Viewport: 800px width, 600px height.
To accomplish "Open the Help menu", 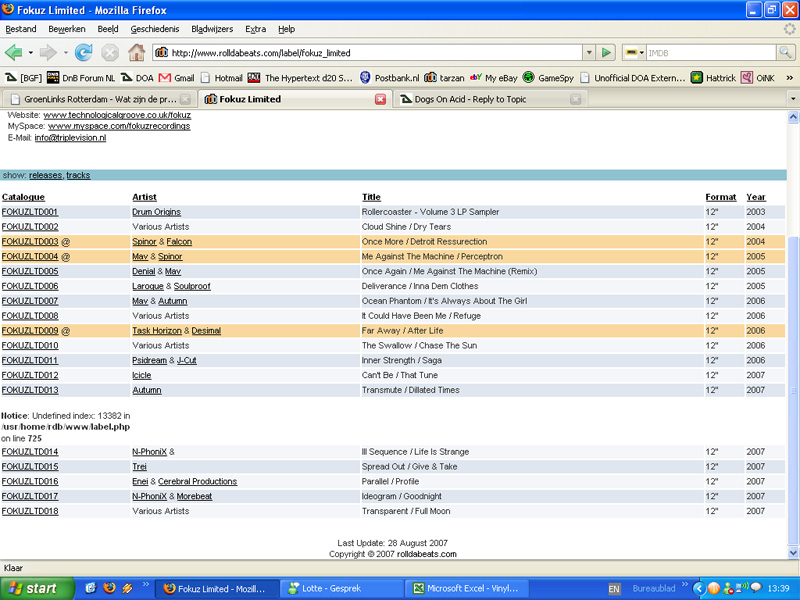I will pos(287,29).
